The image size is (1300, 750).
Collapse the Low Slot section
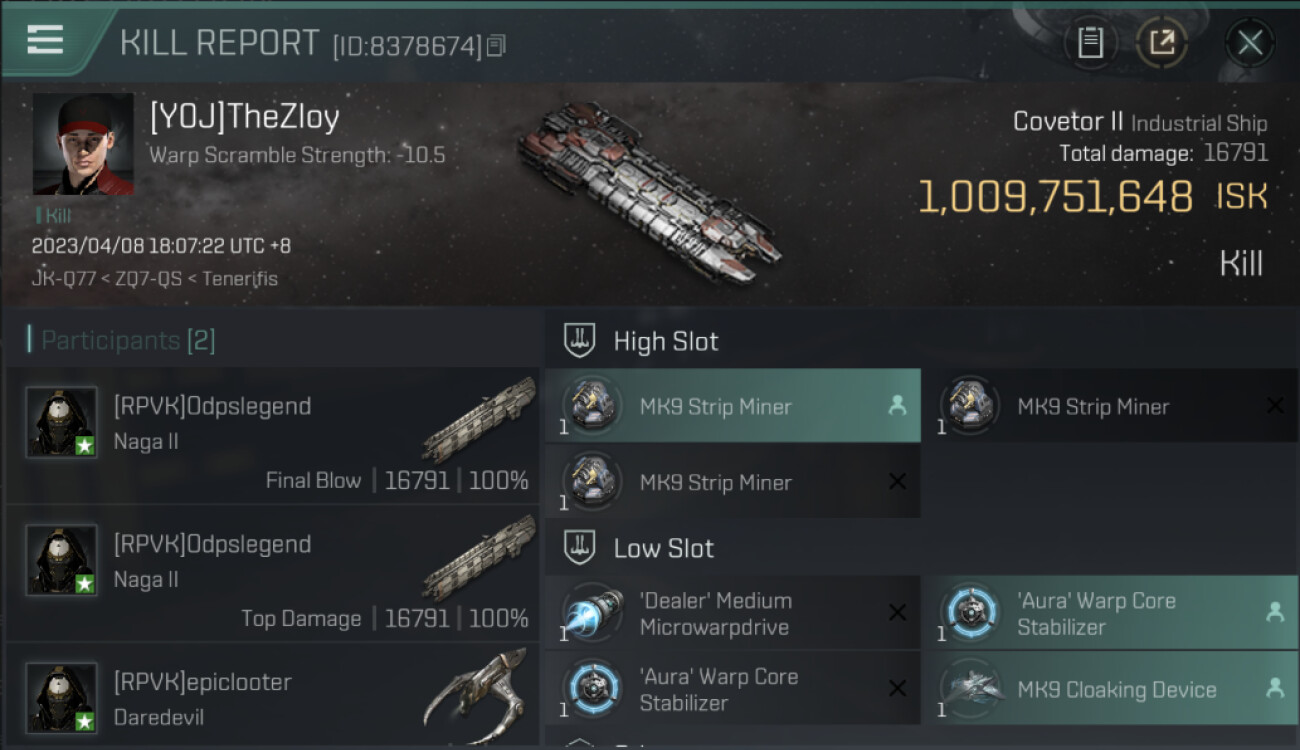point(580,548)
